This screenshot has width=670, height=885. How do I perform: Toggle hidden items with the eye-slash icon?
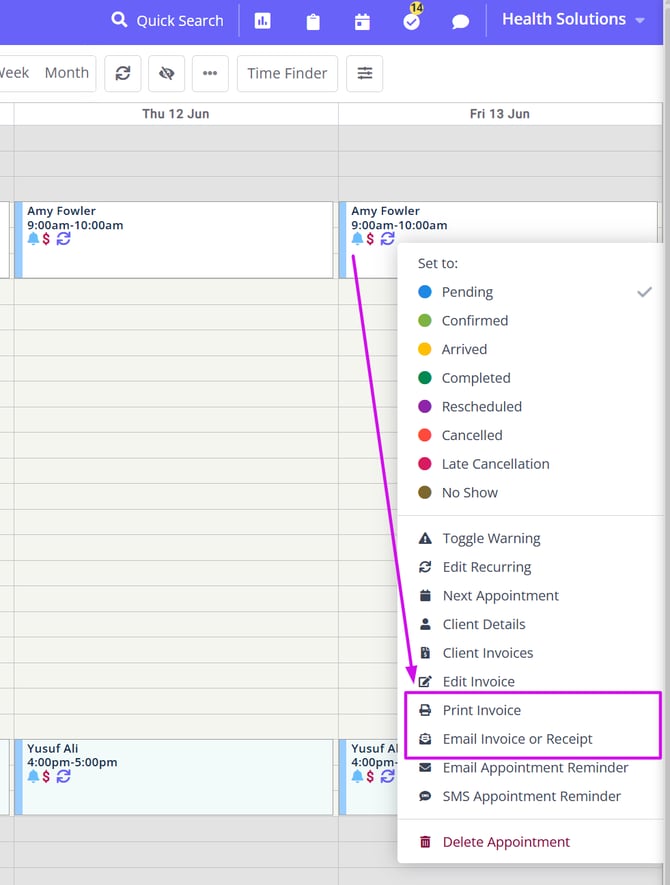tap(166, 73)
